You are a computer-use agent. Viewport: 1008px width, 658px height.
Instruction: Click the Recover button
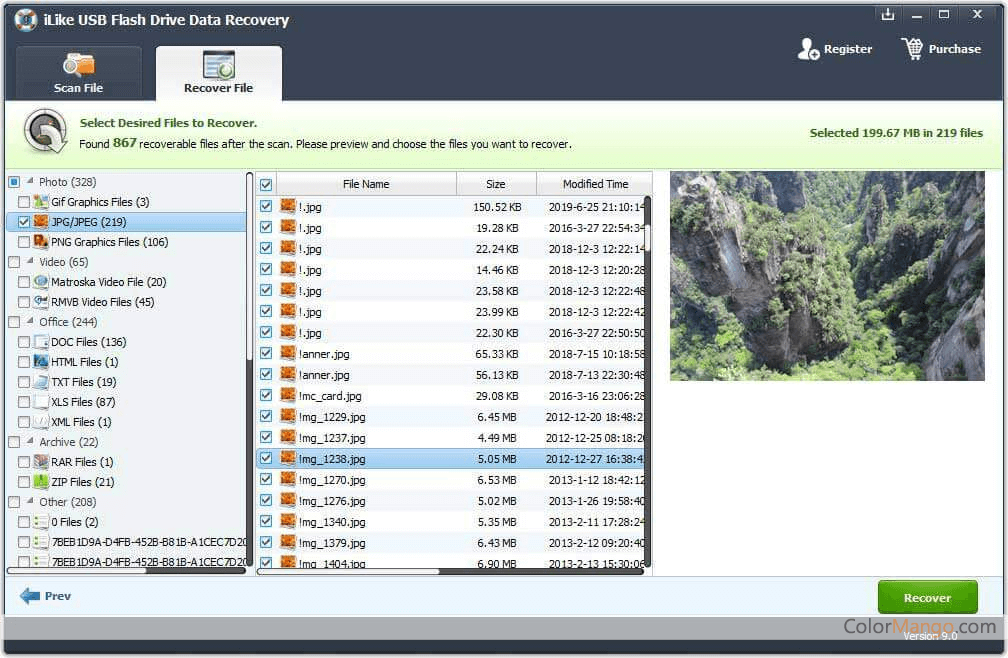pyautogui.click(x=927, y=596)
